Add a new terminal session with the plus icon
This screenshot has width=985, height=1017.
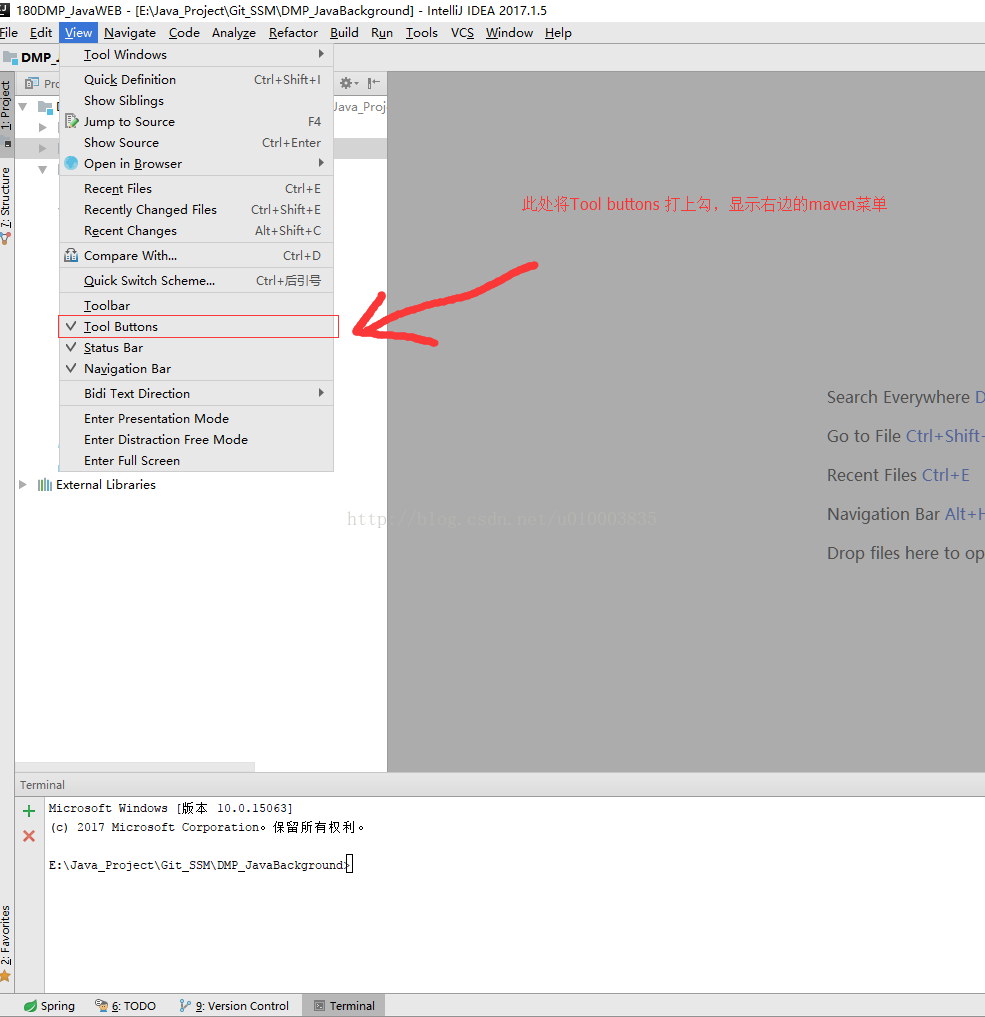click(x=29, y=811)
